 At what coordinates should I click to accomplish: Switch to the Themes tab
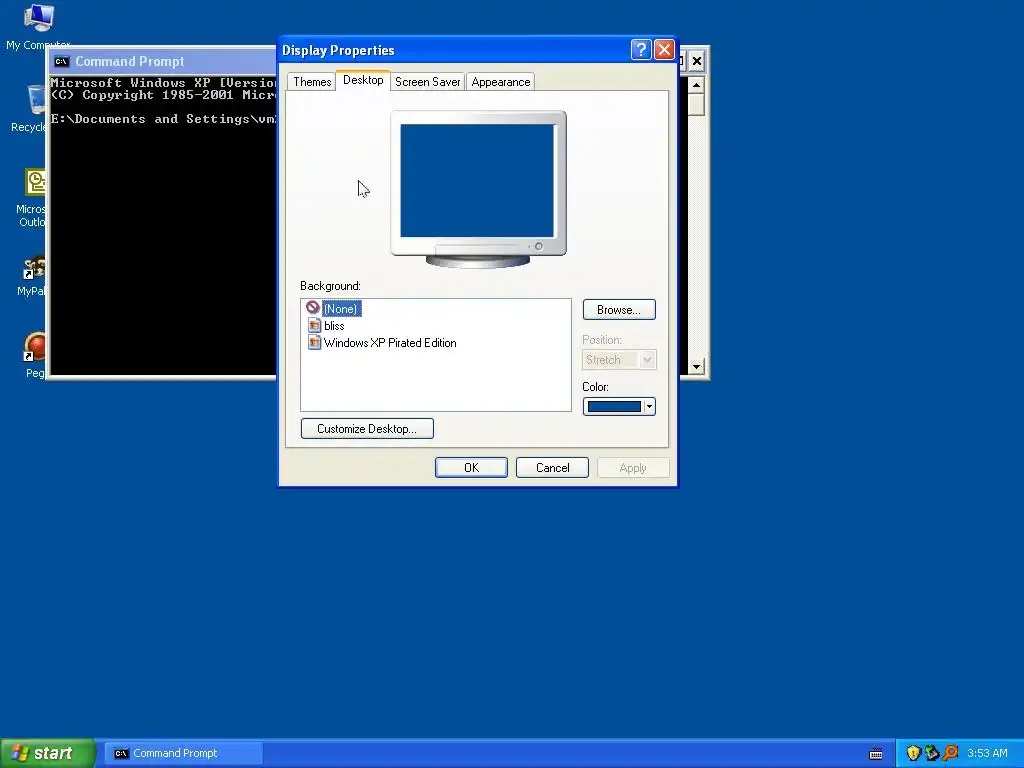(312, 82)
